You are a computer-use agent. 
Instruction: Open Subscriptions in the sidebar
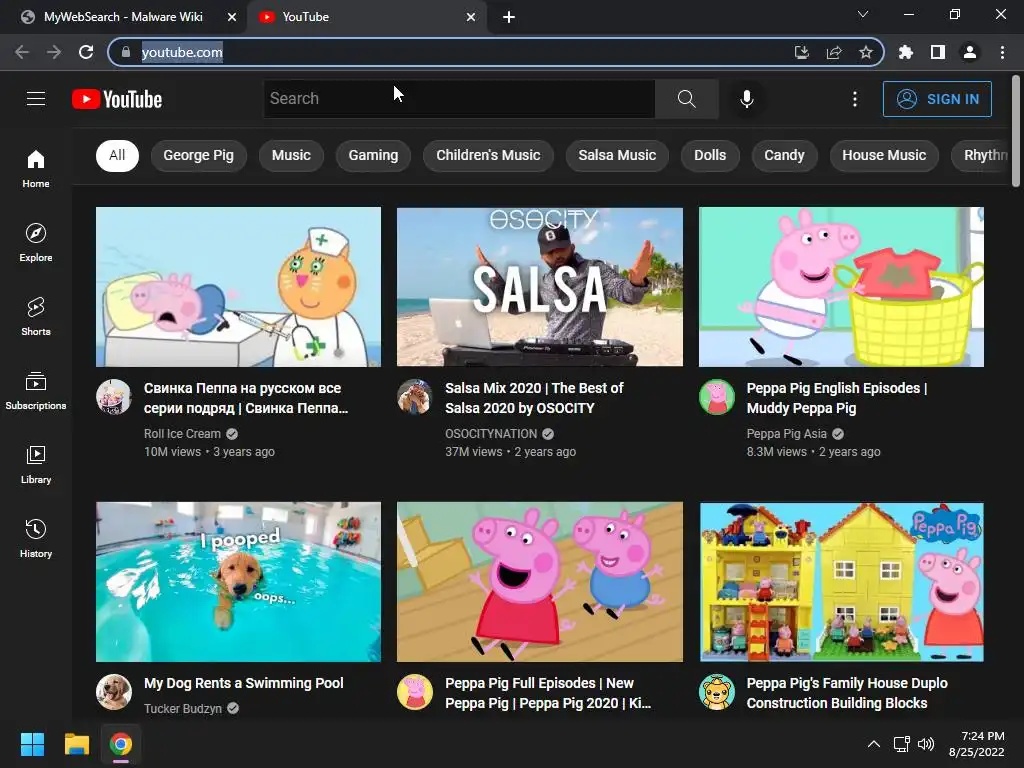coord(36,391)
